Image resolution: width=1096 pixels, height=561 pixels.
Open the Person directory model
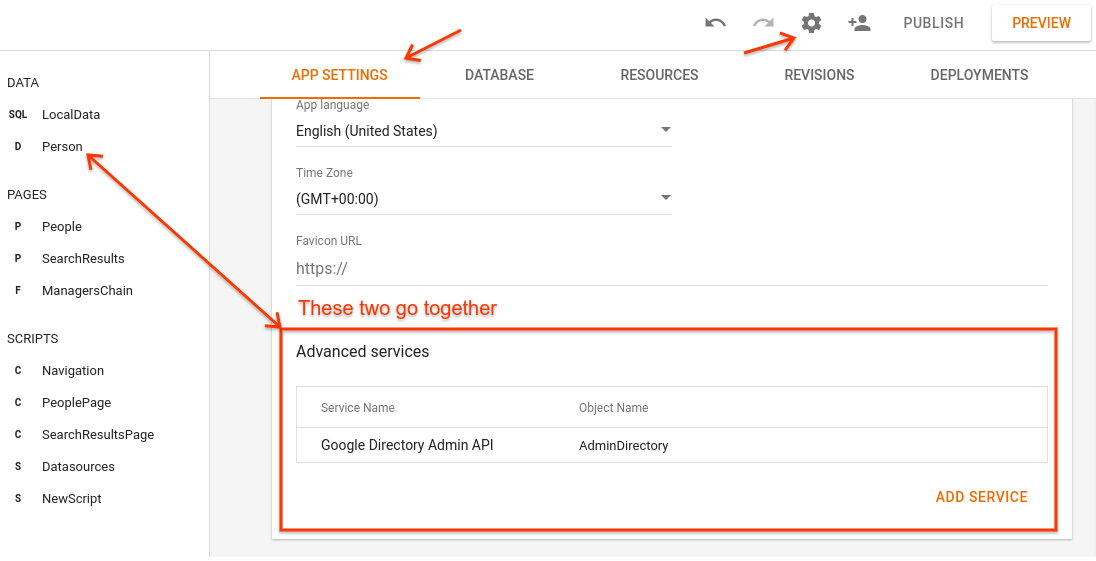(62, 147)
